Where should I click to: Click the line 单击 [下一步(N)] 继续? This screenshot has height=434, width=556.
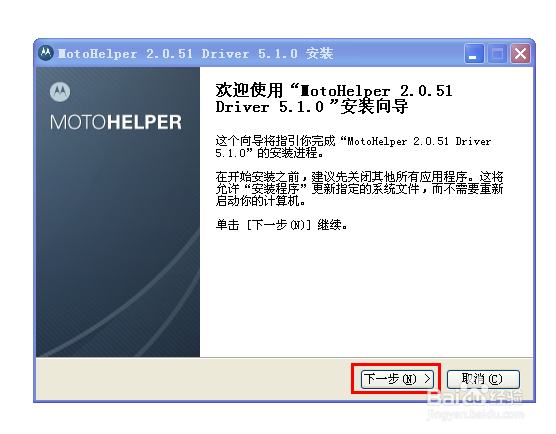coord(281,225)
